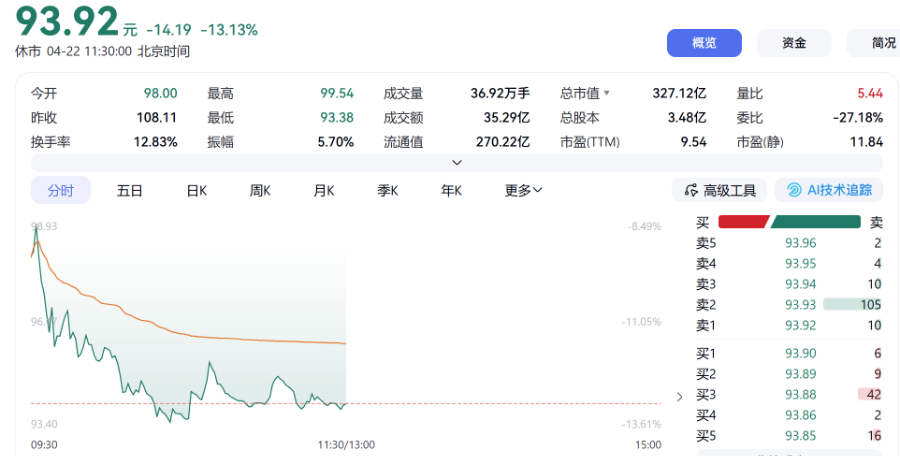Display the 年K chart
Image resolution: width=900 pixels, height=456 pixels.
452,190
